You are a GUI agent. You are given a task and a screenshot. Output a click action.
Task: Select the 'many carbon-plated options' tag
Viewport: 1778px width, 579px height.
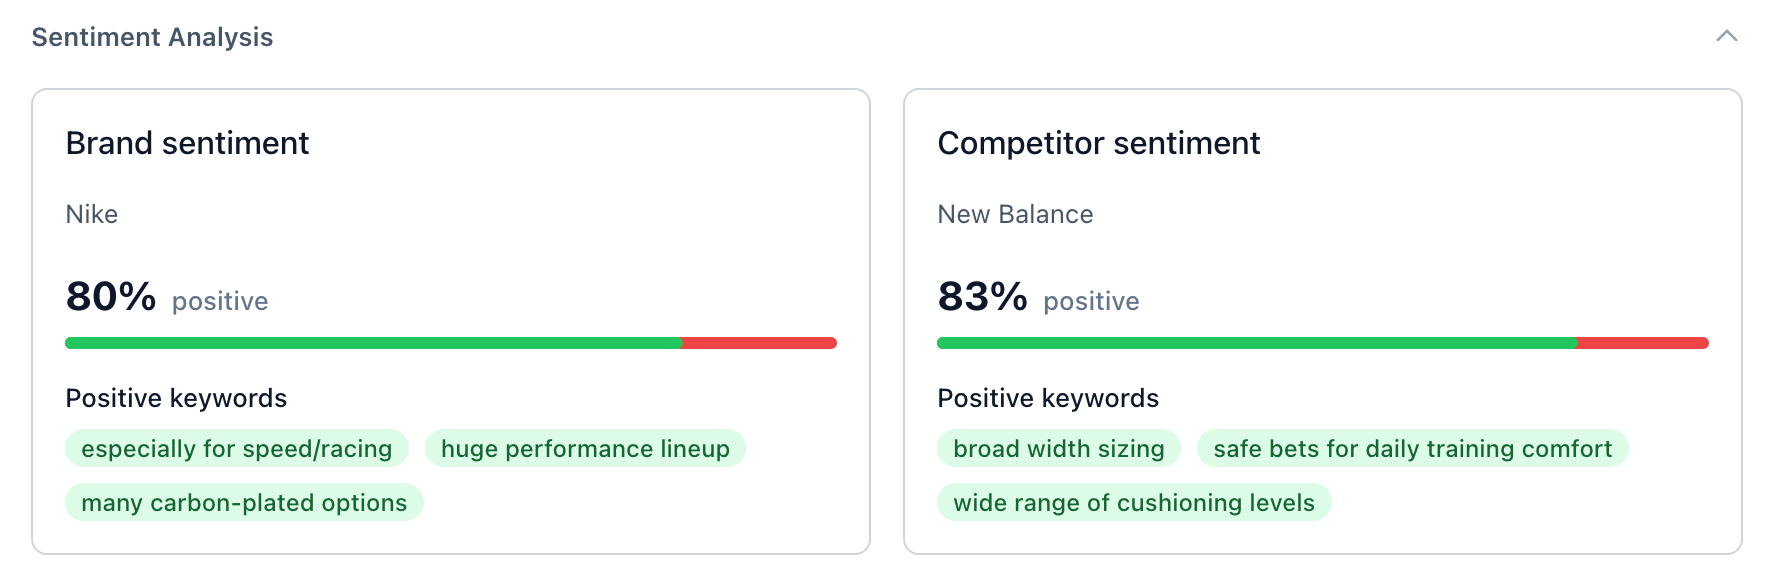pyautogui.click(x=244, y=502)
